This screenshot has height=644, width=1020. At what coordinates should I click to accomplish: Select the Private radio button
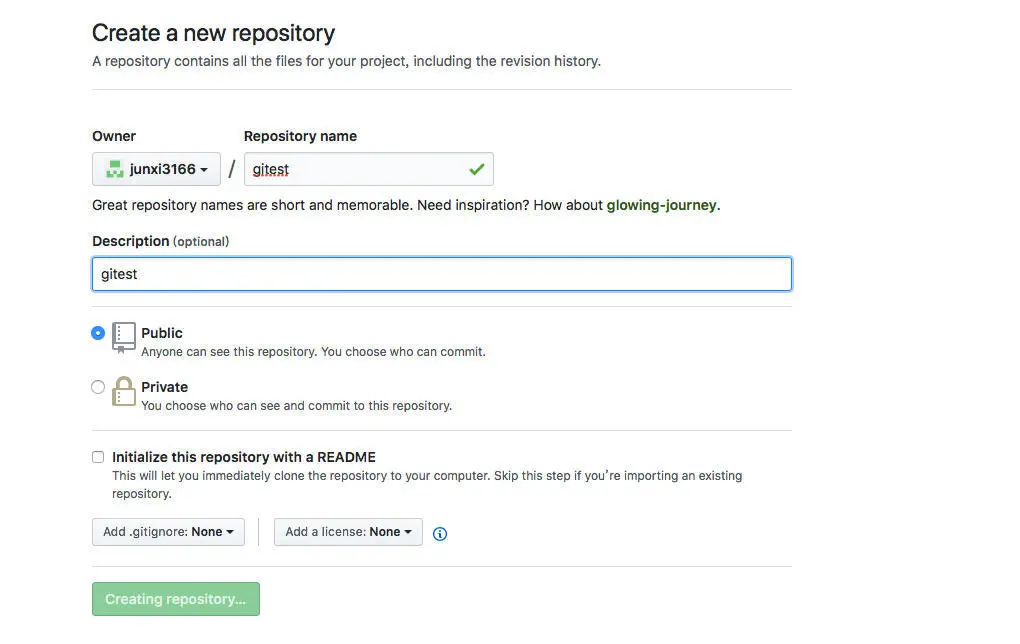tap(98, 387)
